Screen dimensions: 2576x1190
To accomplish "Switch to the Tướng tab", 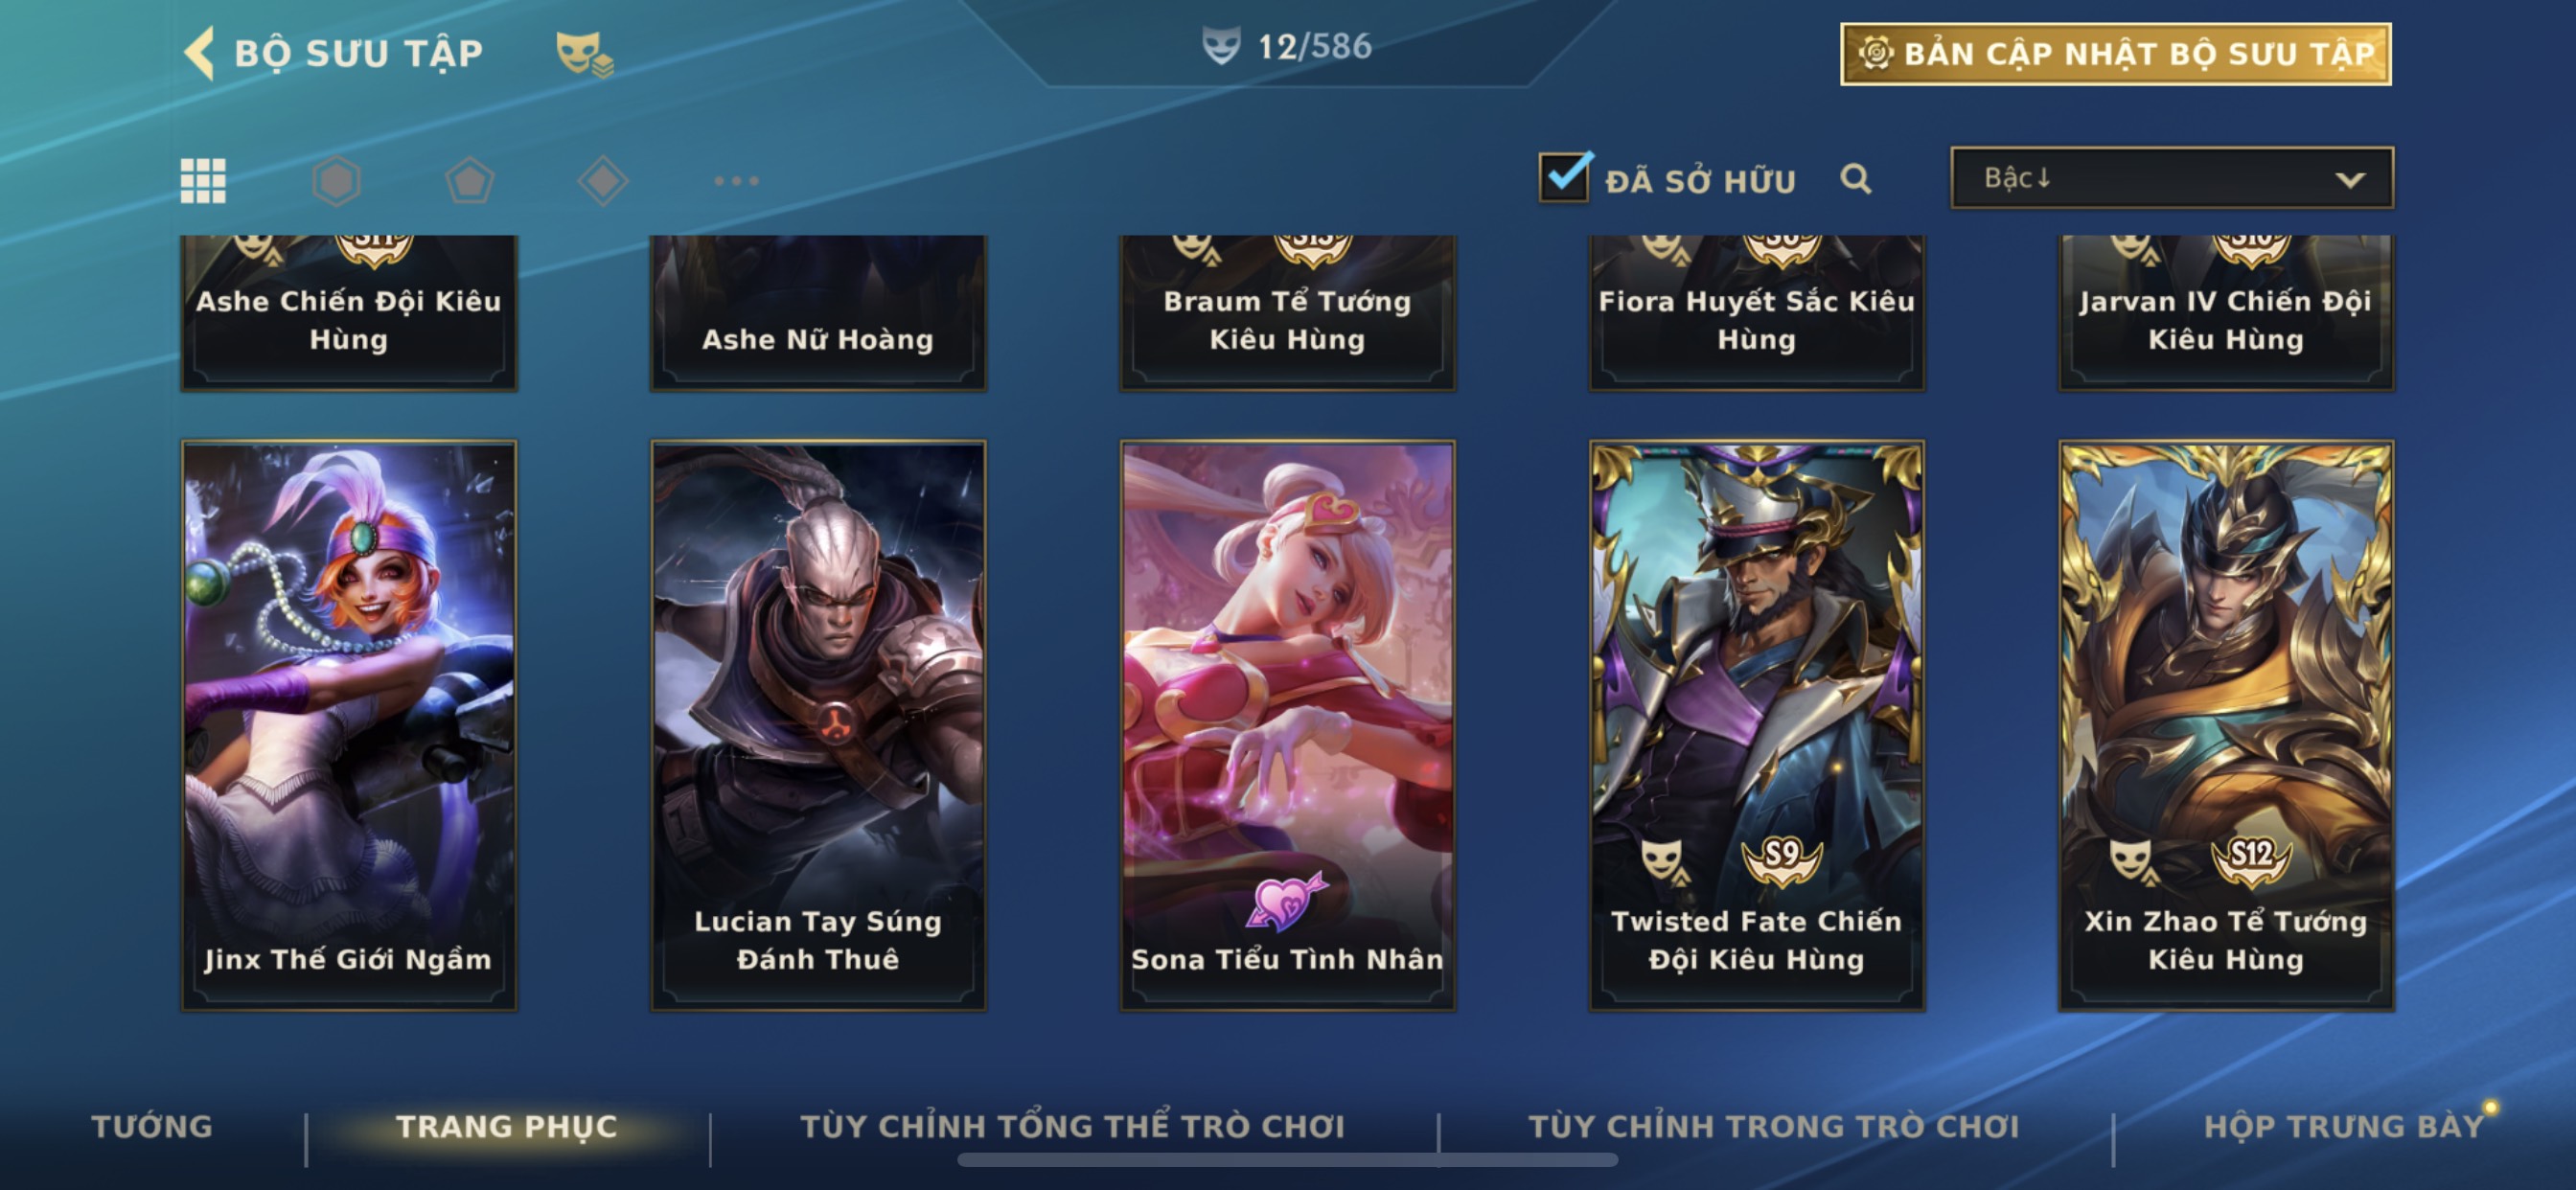I will [x=152, y=1126].
